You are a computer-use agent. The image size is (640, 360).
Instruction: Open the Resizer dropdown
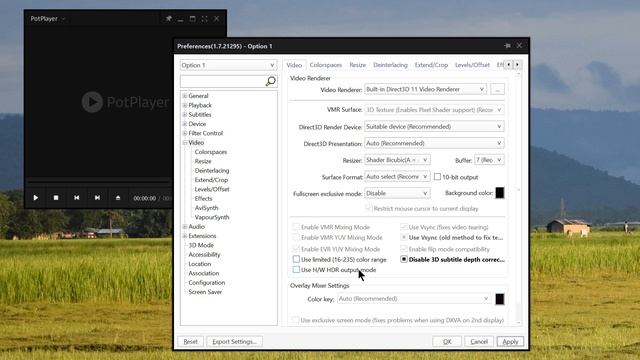click(x=397, y=160)
